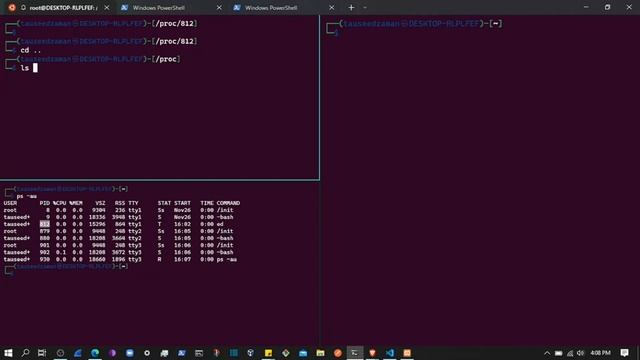Click the active Windows Terminal taskbar icon
This screenshot has height=360, width=640.
click(x=355, y=353)
